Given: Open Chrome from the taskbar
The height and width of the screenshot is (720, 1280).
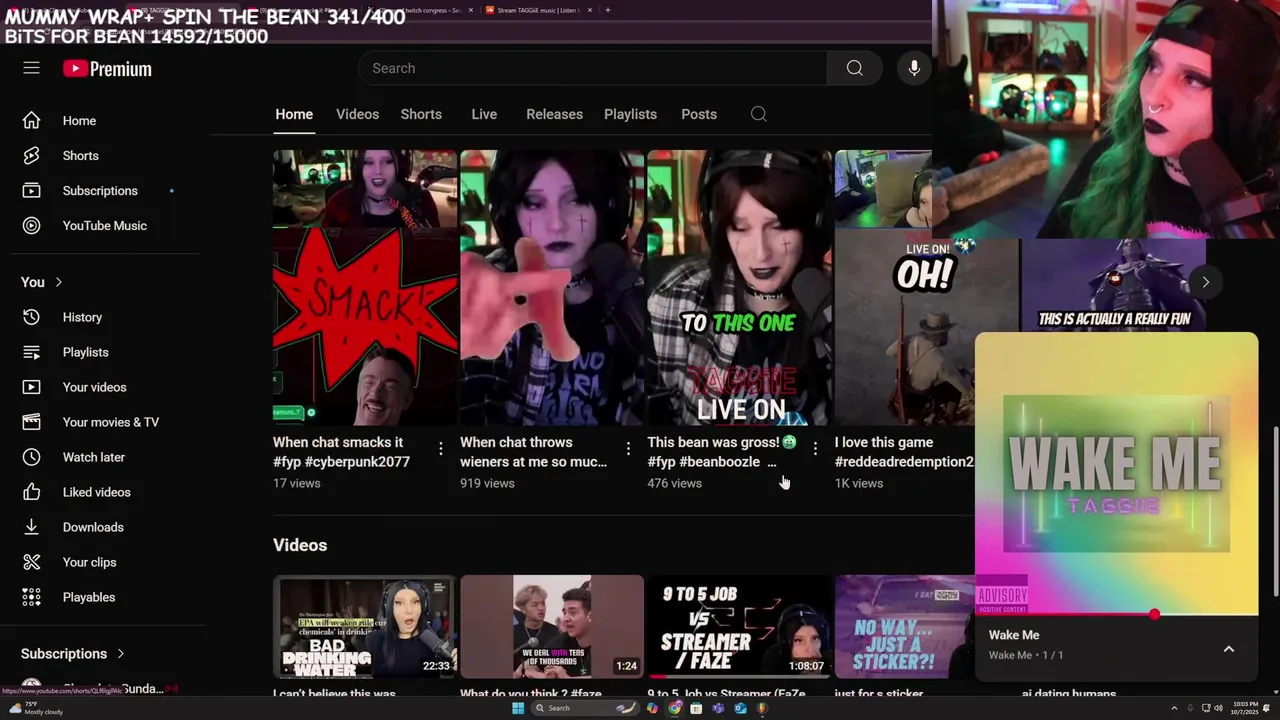Looking at the screenshot, I should point(674,708).
